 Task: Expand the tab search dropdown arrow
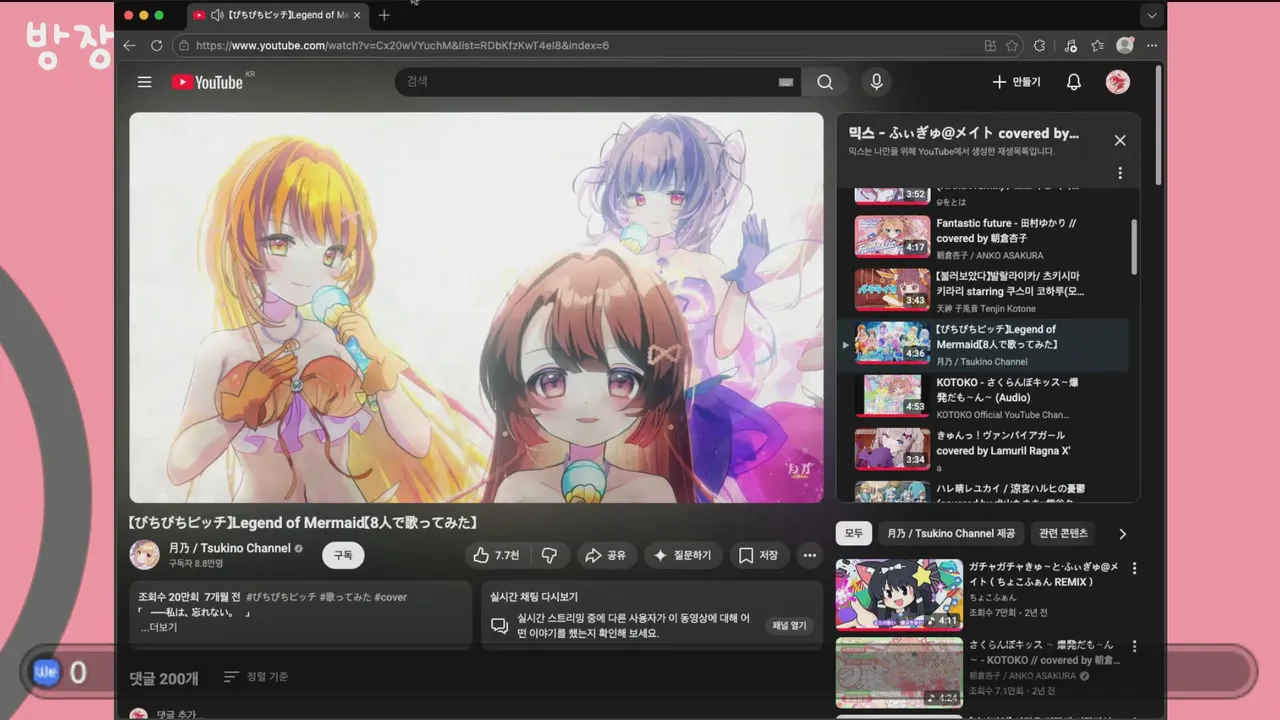(1152, 15)
